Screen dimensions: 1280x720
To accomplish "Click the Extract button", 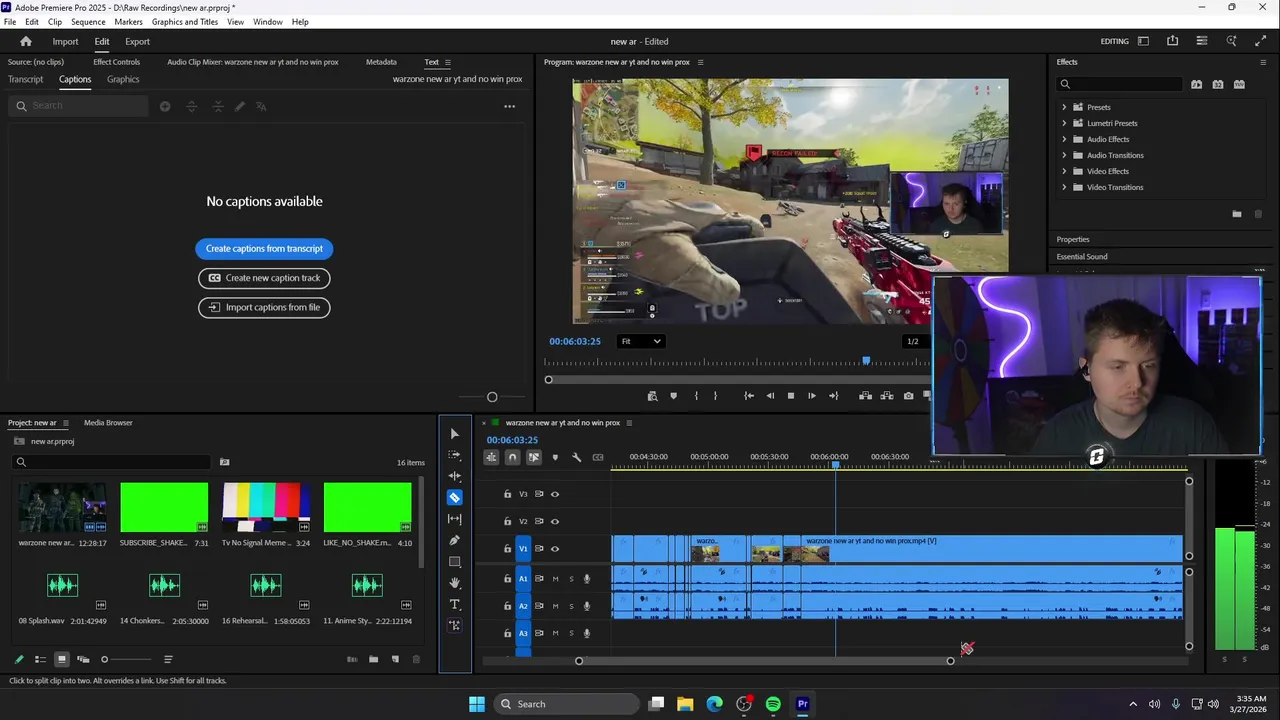I will (887, 396).
